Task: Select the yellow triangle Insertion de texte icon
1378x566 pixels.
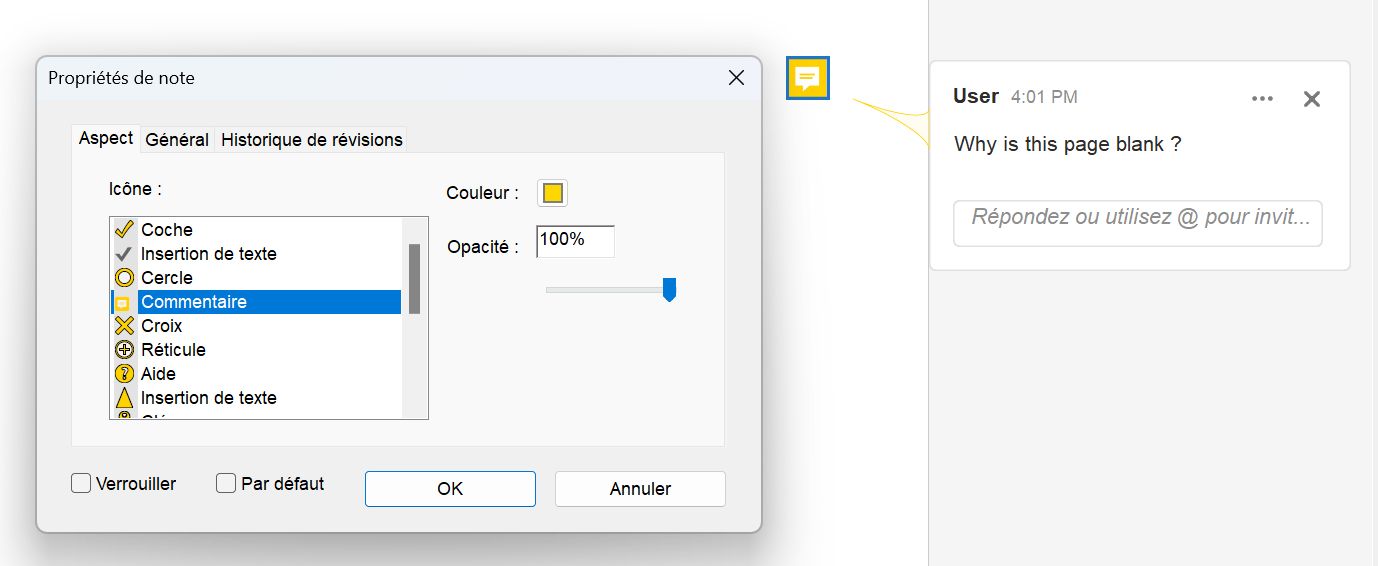Action: [208, 398]
